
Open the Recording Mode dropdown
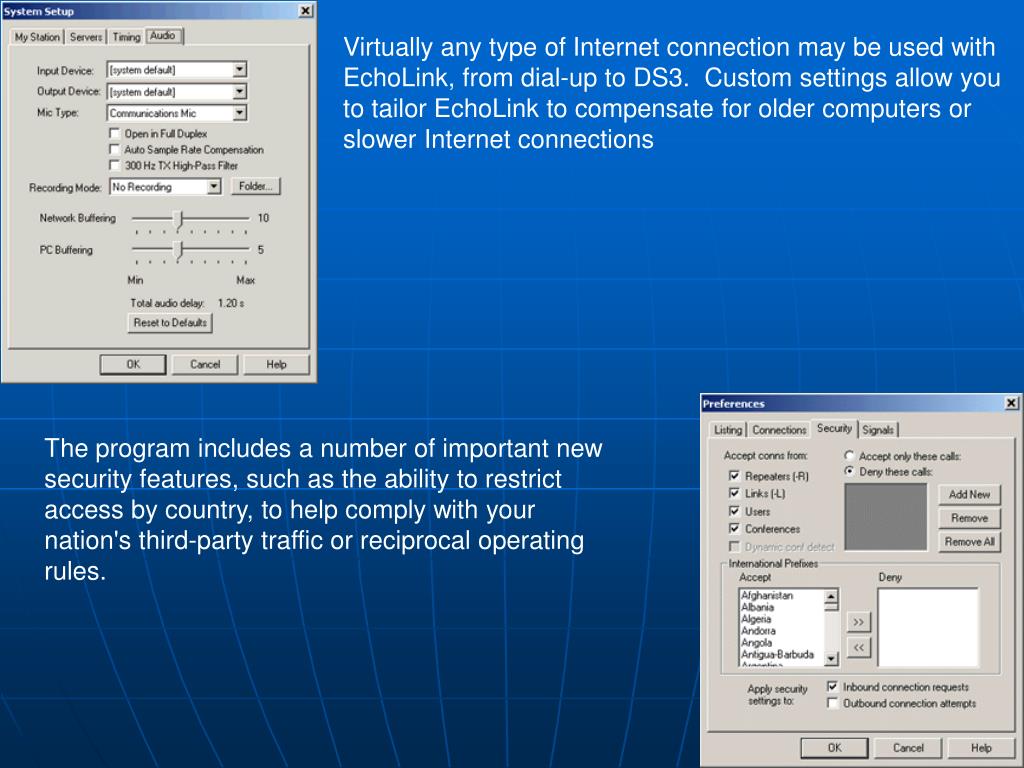coord(214,187)
